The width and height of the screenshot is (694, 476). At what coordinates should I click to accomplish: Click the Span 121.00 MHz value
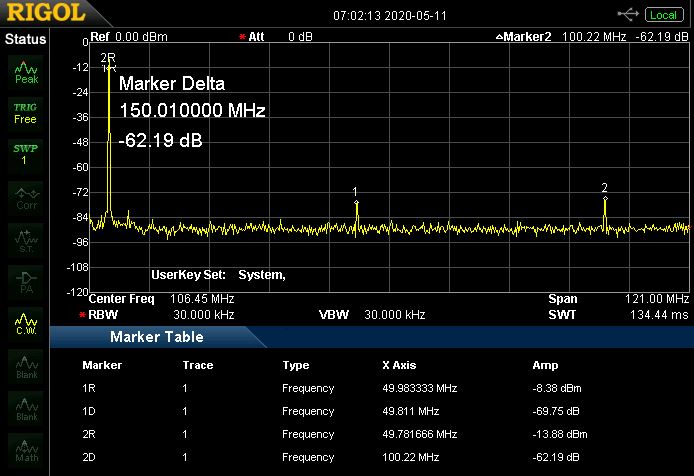point(657,299)
